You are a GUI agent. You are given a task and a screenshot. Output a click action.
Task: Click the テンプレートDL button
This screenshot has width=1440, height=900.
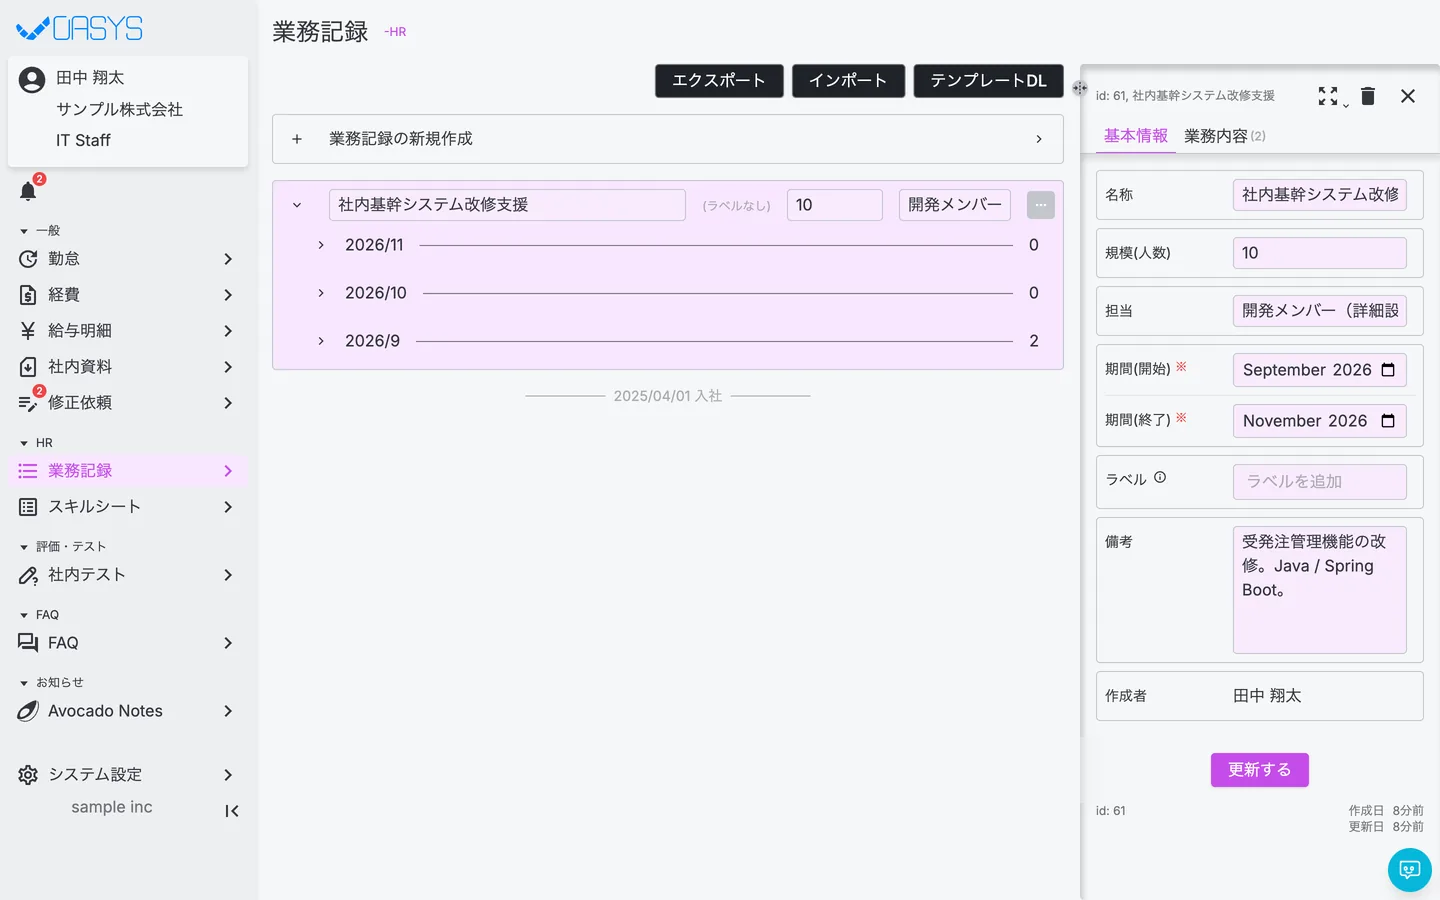point(988,81)
